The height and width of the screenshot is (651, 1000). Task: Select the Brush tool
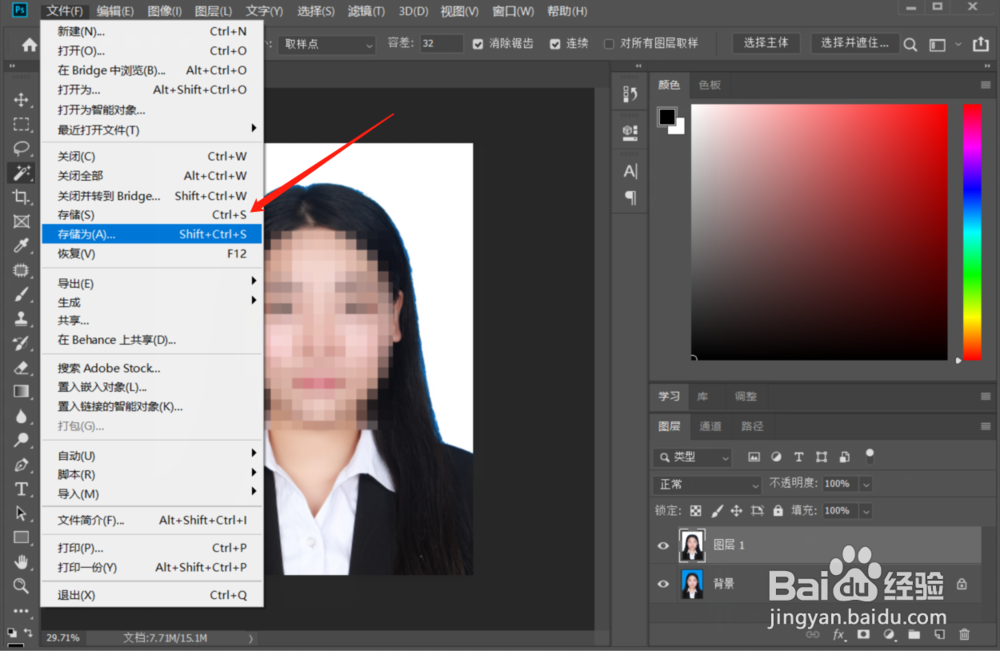(x=21, y=294)
